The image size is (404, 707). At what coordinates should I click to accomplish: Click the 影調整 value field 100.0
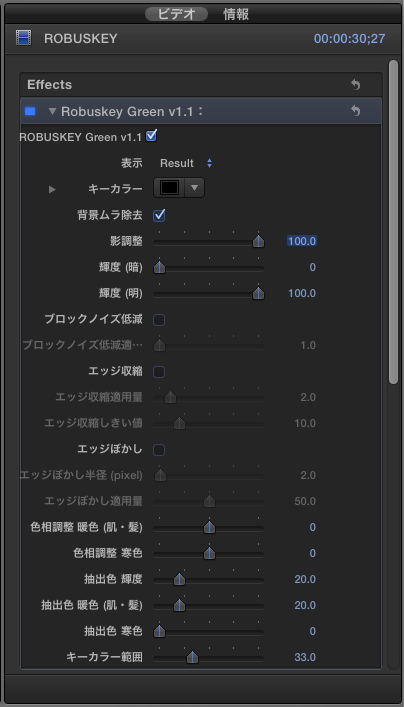pyautogui.click(x=302, y=241)
